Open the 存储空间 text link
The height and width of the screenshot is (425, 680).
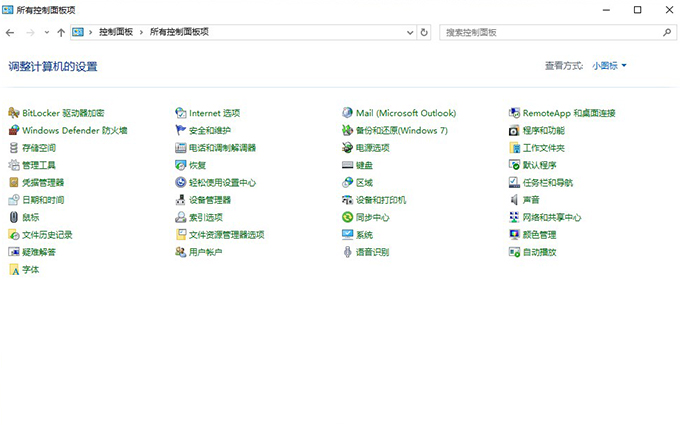click(39, 148)
